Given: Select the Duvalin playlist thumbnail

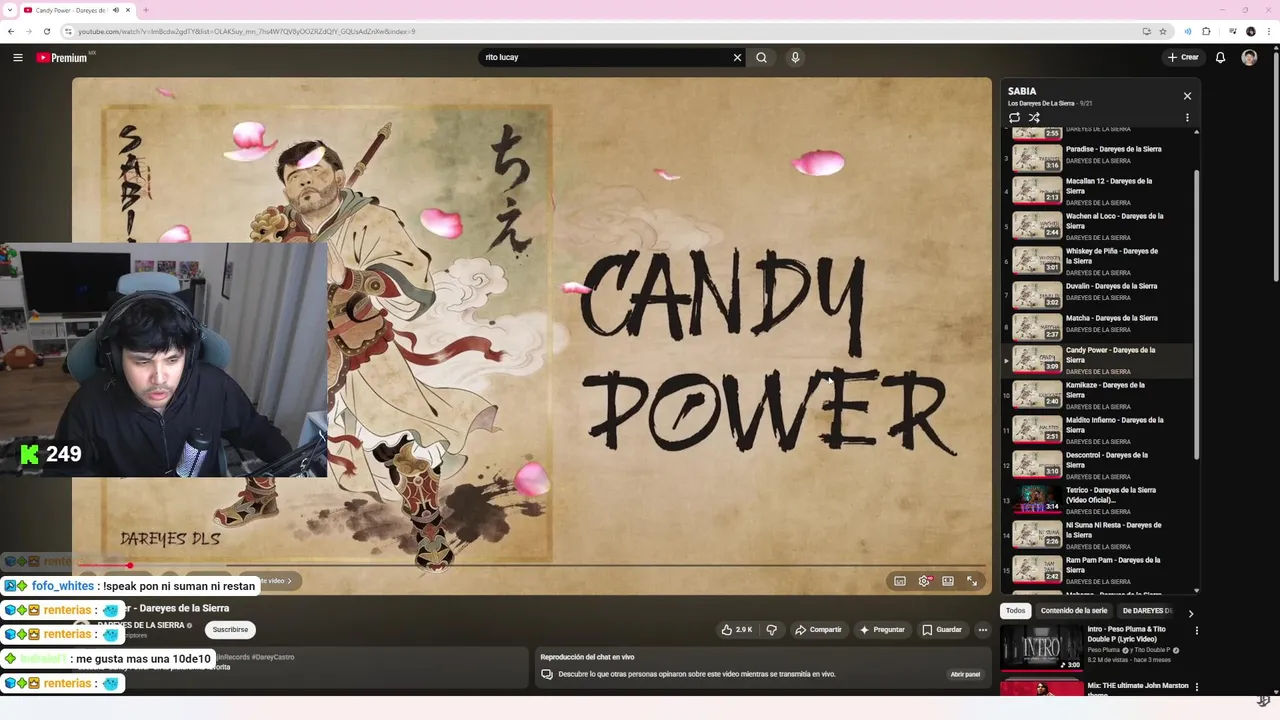Looking at the screenshot, I should tap(1037, 294).
